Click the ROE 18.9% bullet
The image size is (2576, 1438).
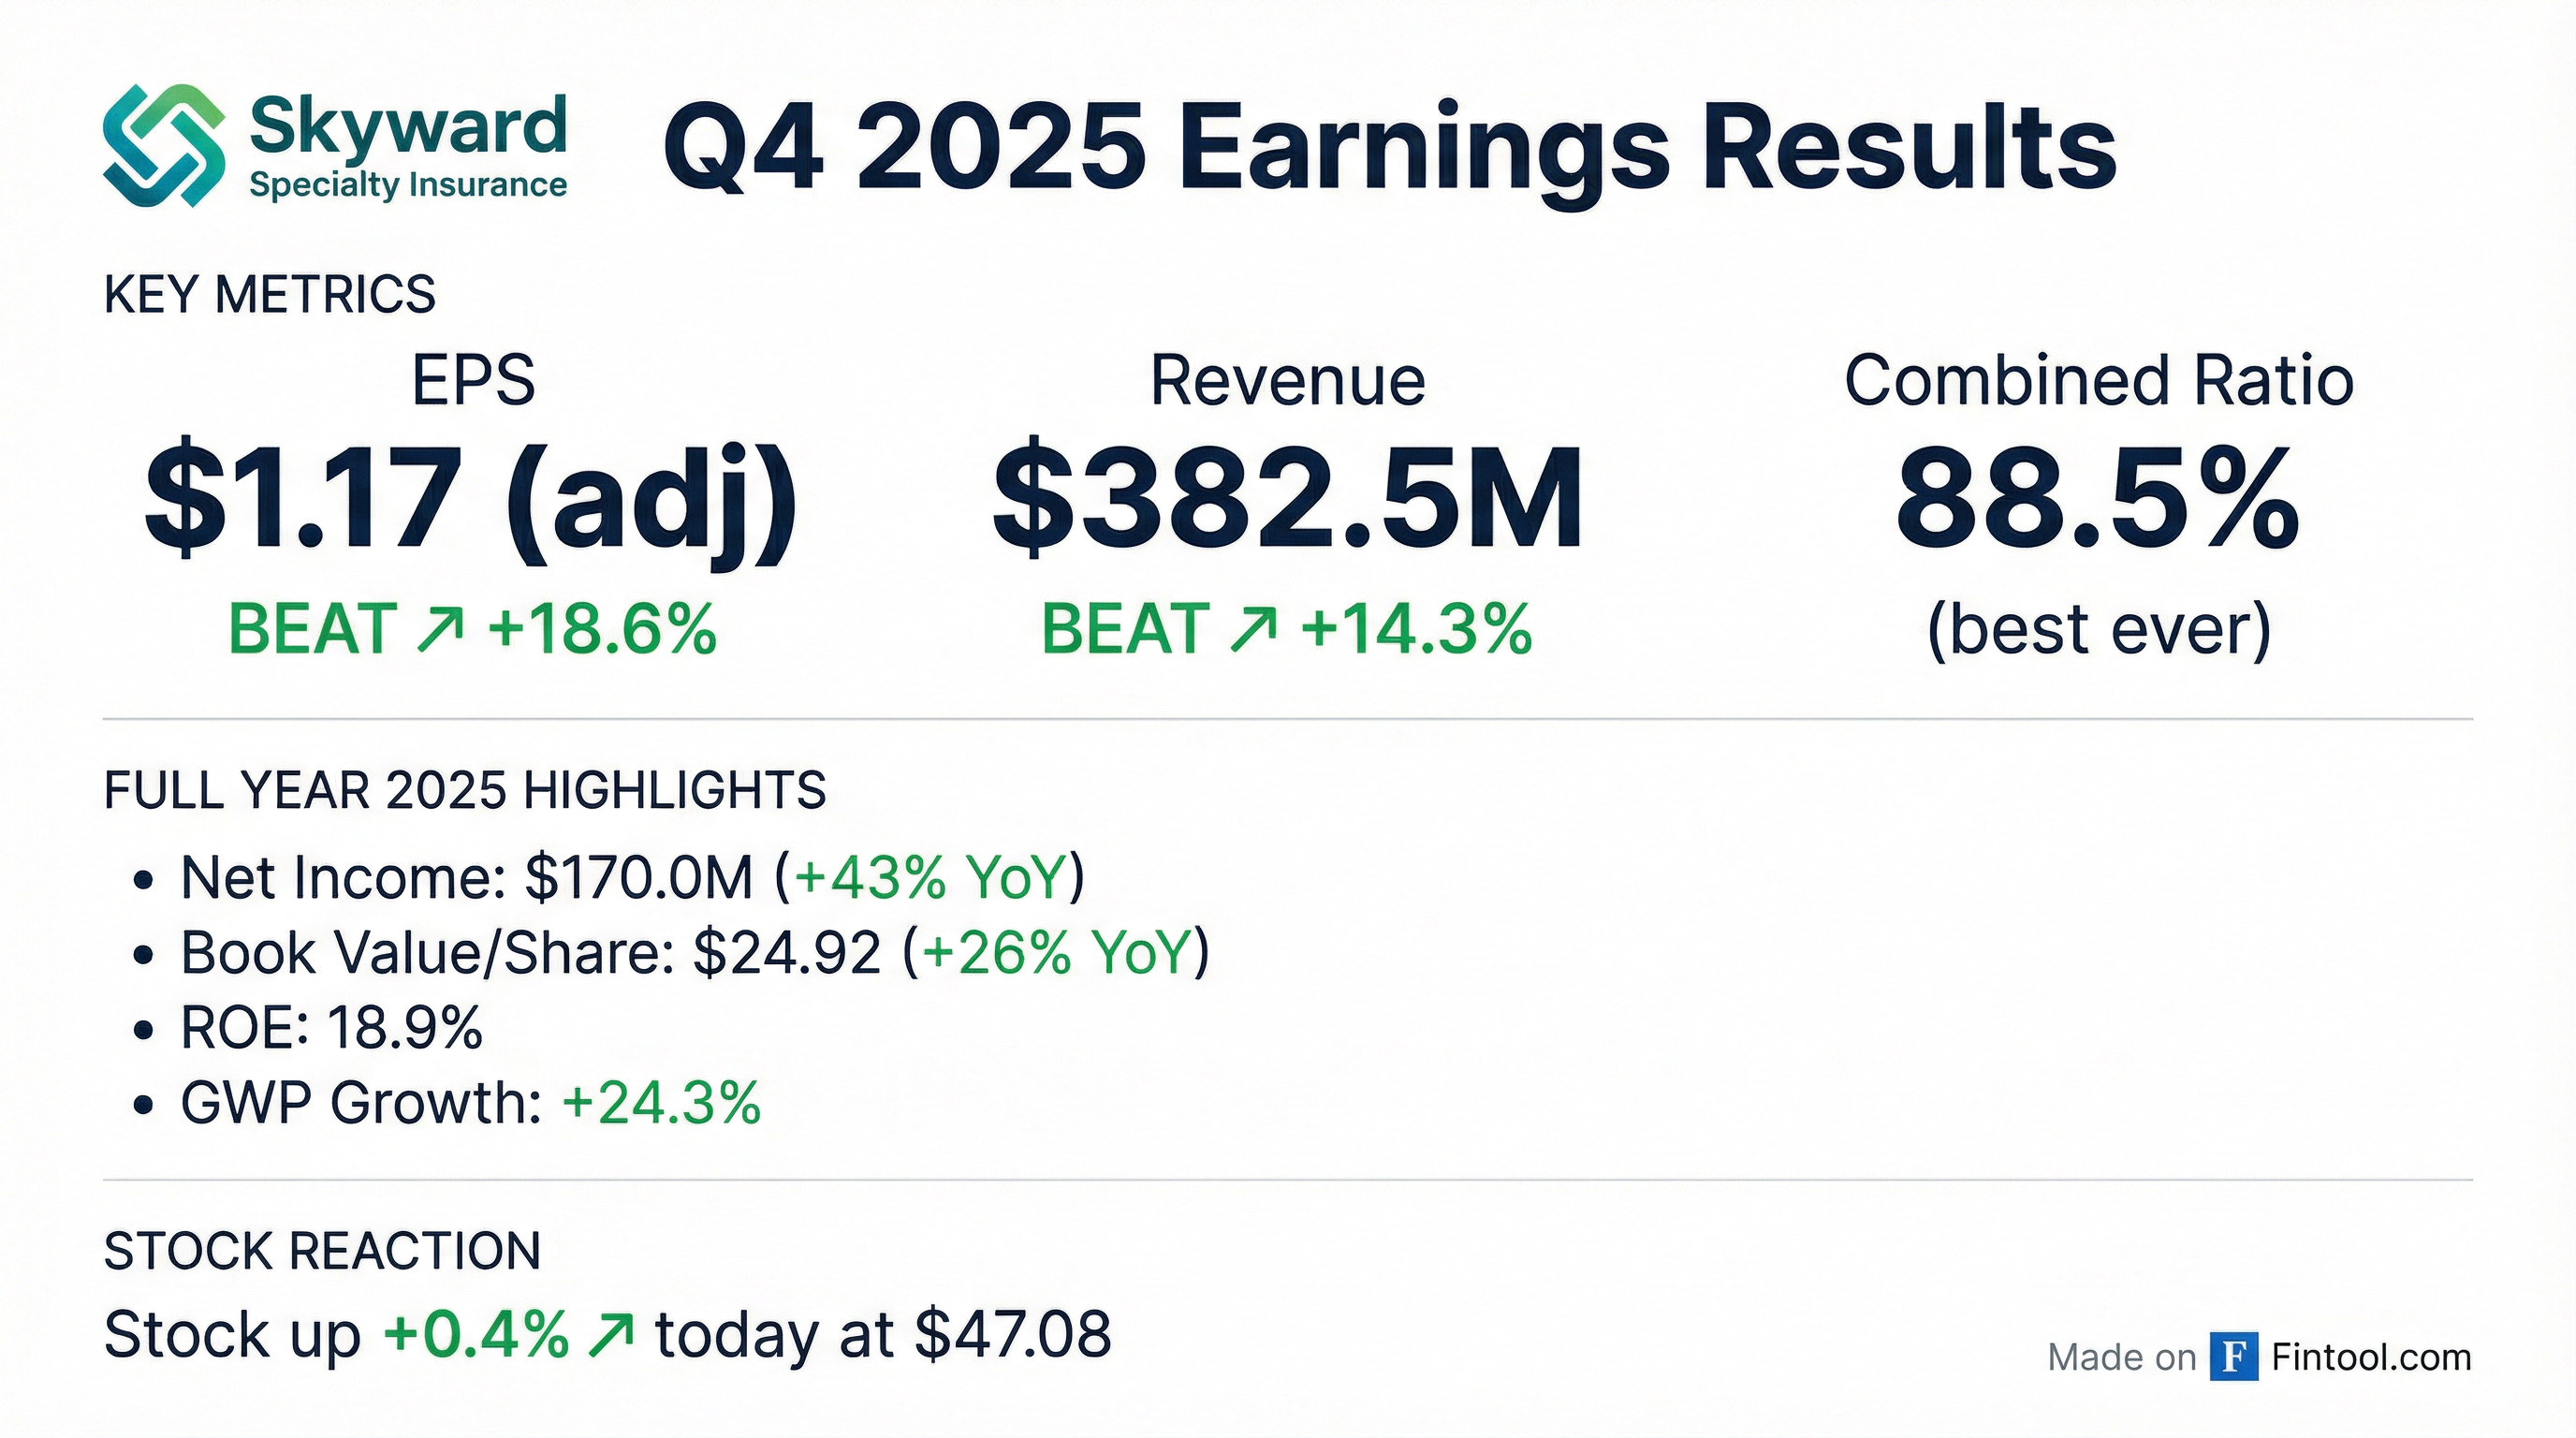(331, 1027)
